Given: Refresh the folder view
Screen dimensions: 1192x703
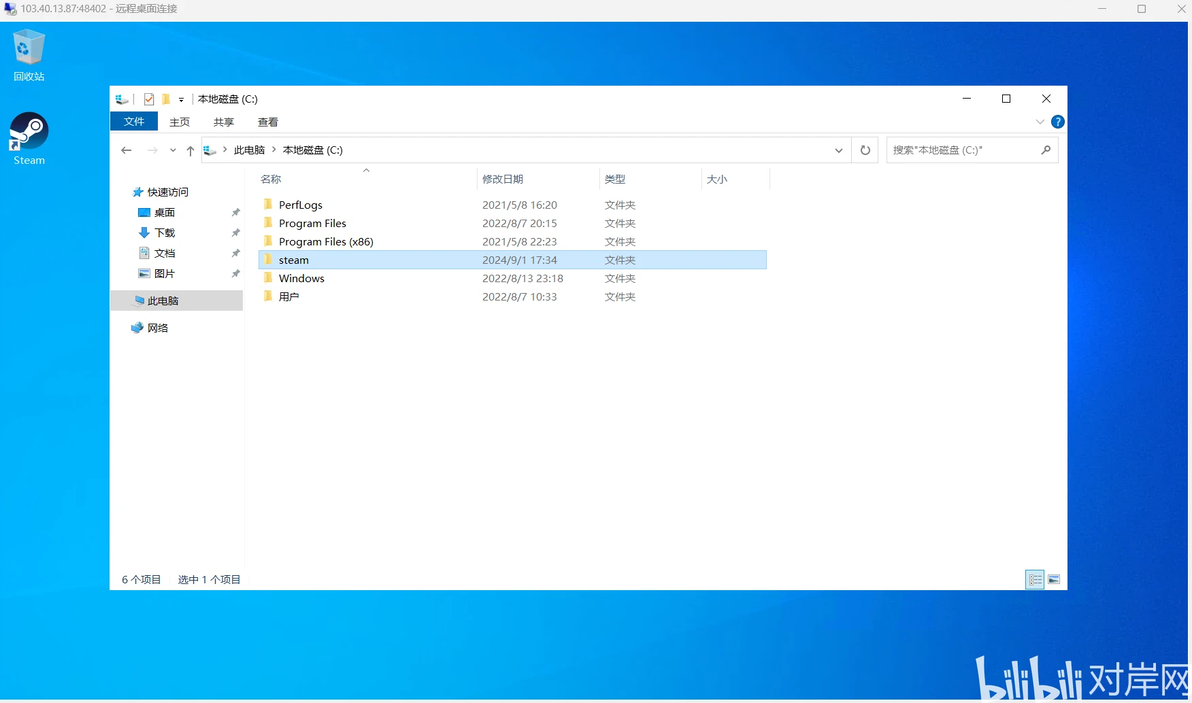Looking at the screenshot, I should pyautogui.click(x=865, y=150).
